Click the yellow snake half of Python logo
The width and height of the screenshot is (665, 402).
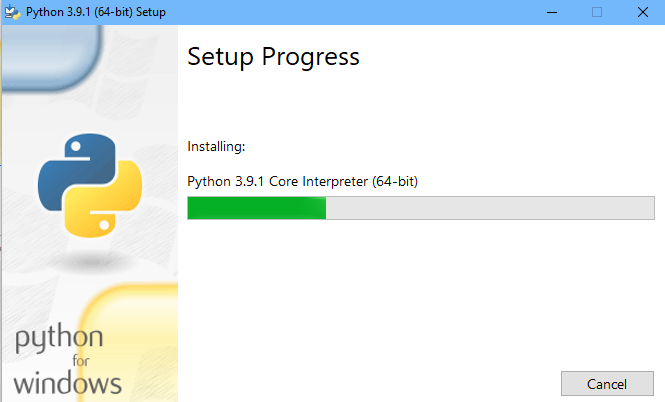[x=103, y=206]
